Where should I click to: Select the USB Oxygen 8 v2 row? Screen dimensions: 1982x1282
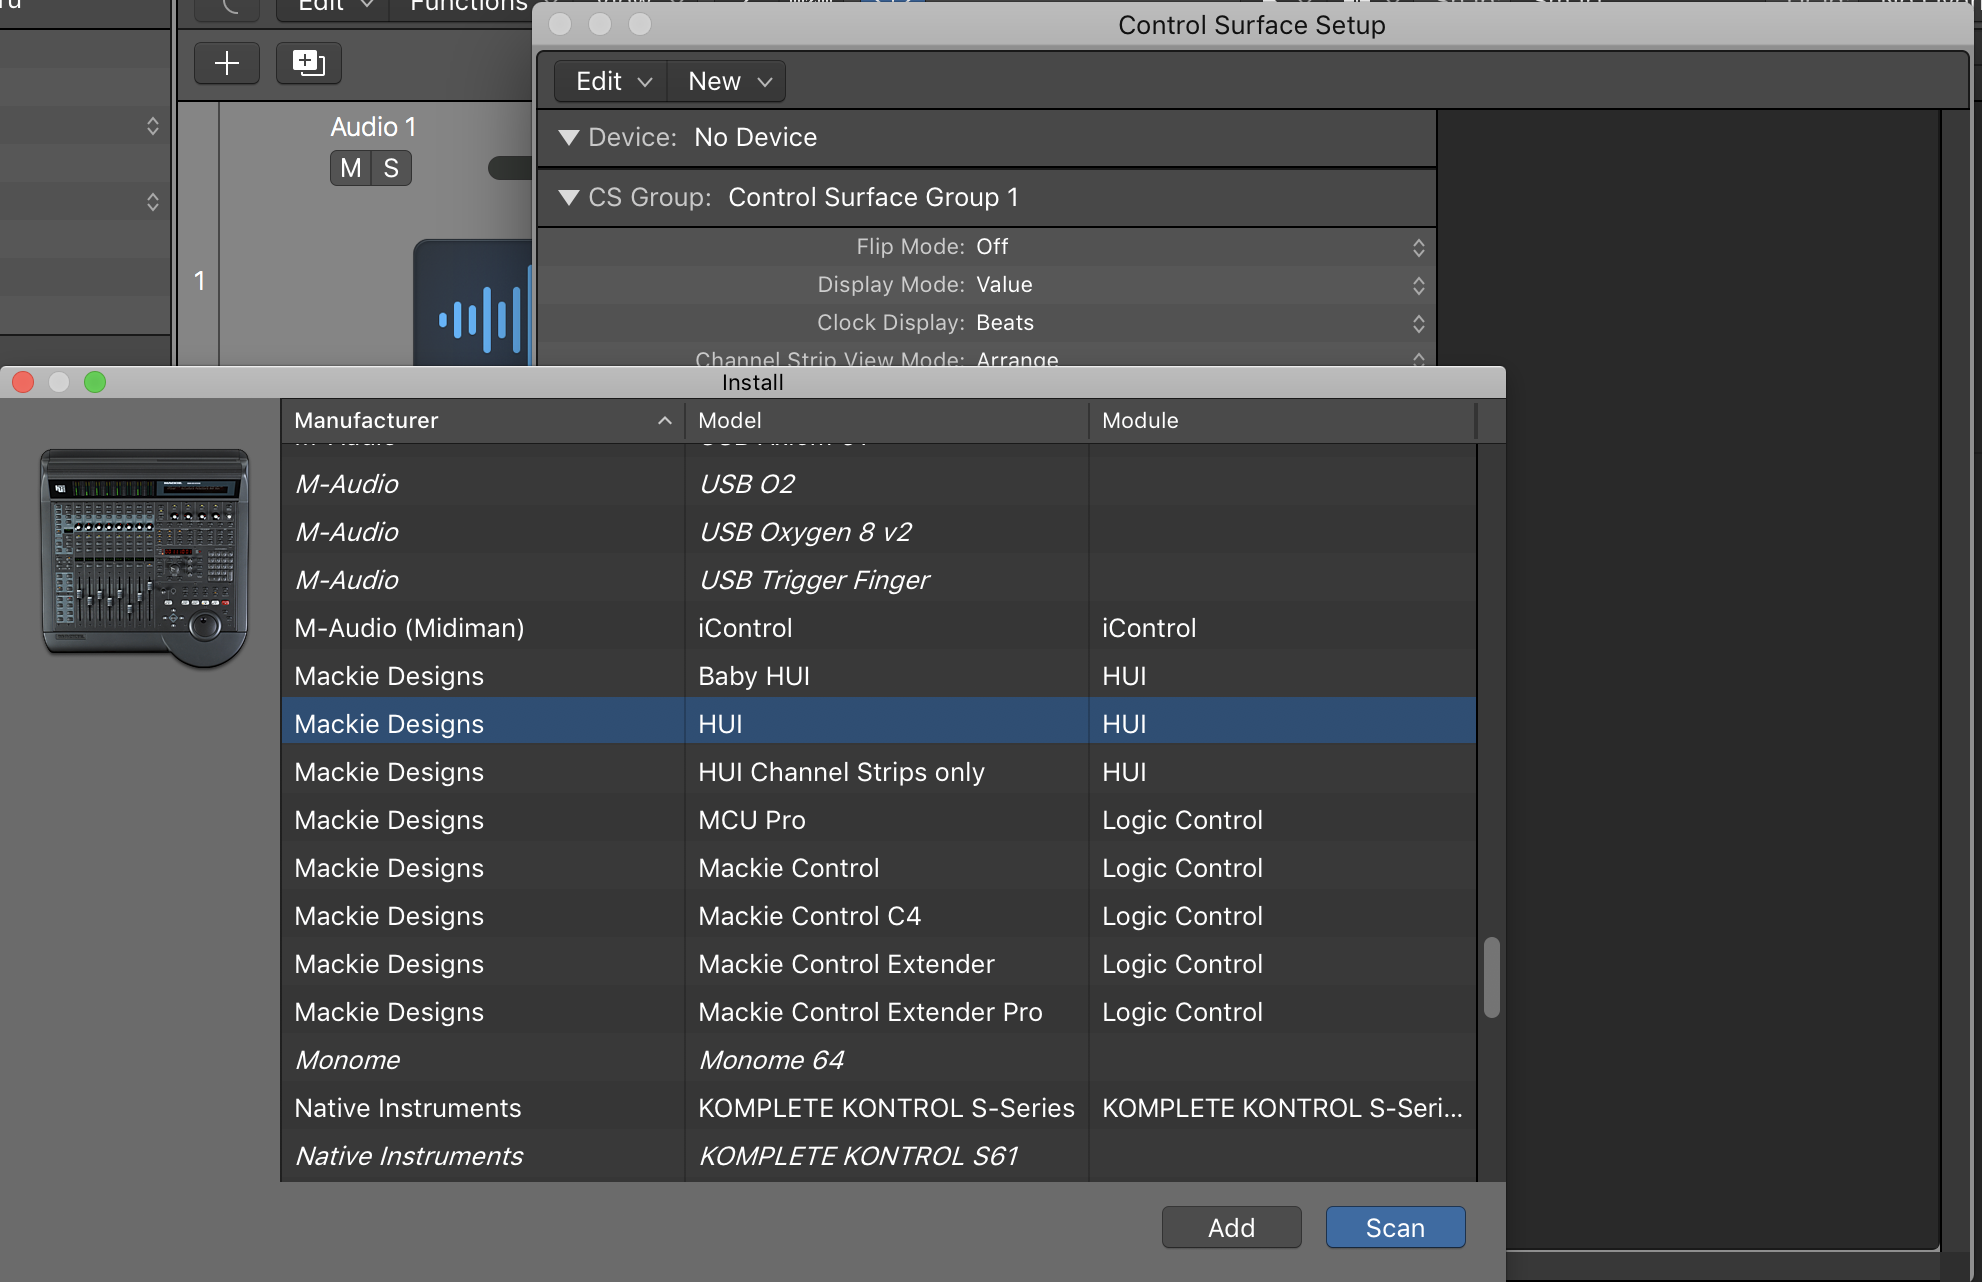[878, 532]
